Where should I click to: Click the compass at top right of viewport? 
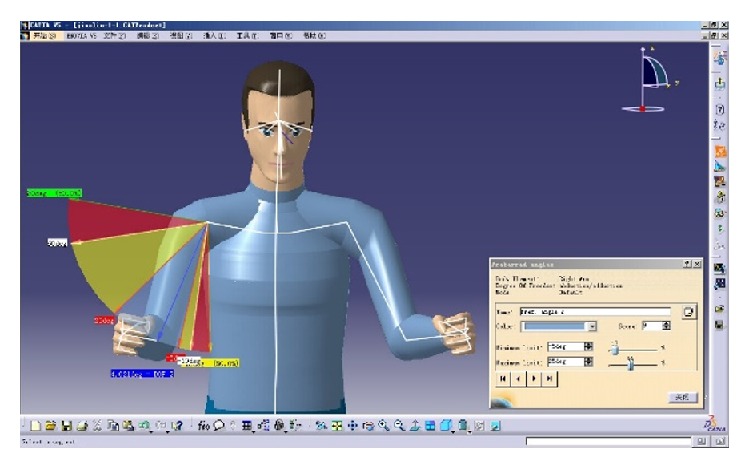650,80
